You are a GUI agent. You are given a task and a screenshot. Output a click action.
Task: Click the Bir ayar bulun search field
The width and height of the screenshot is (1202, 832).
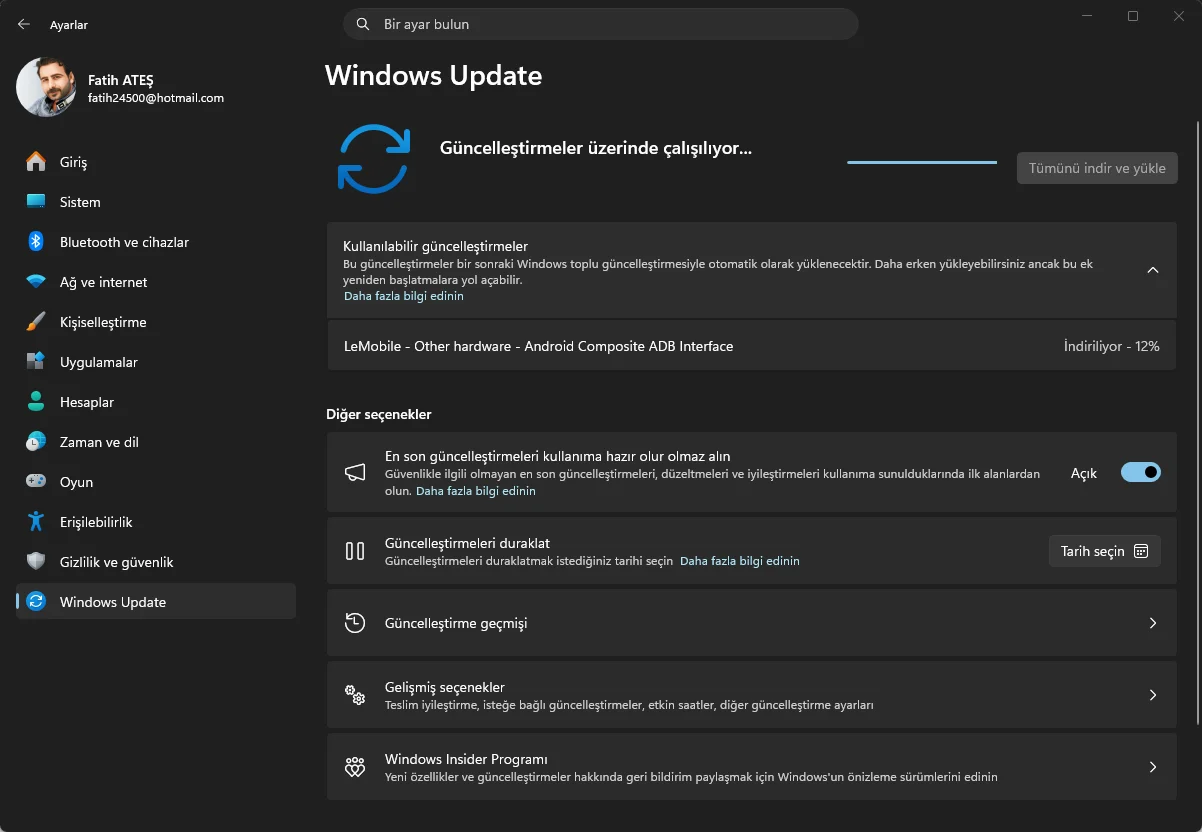(x=601, y=24)
